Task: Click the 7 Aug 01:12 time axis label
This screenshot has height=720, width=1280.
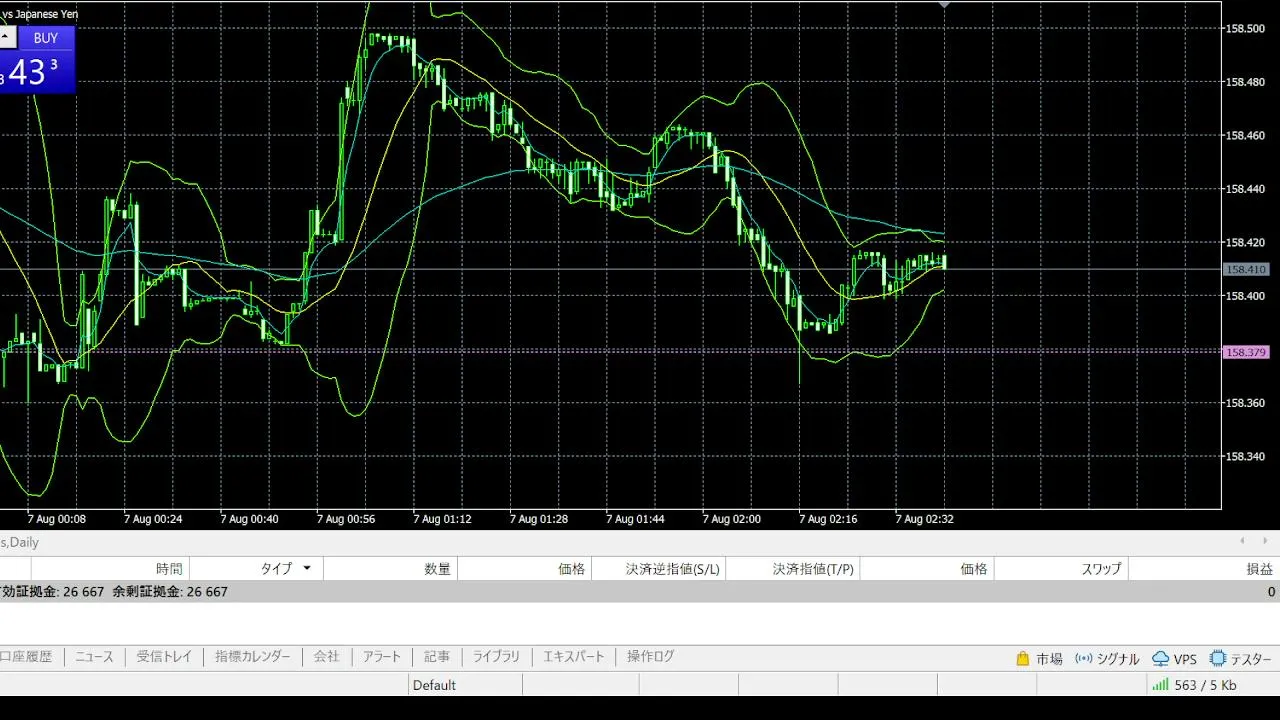Action: 442,519
